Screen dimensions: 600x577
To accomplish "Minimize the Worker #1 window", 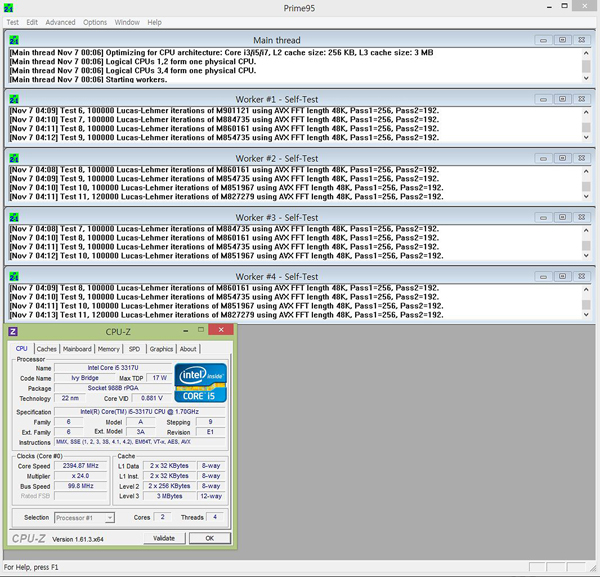I will [x=543, y=99].
